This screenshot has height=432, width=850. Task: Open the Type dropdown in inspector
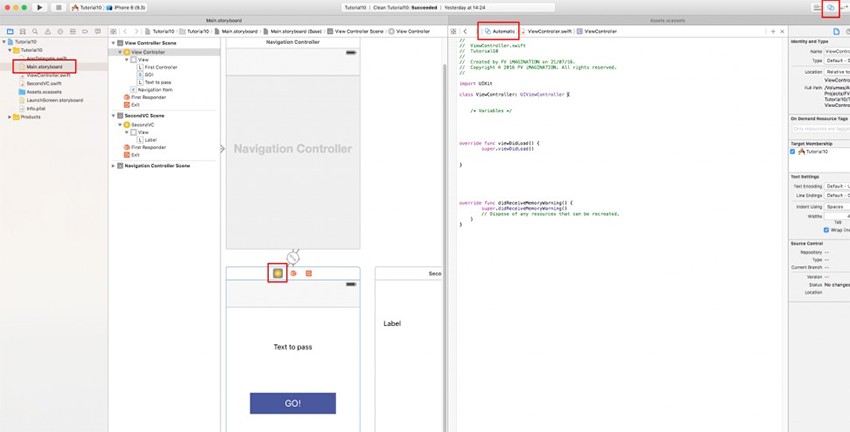(837, 61)
